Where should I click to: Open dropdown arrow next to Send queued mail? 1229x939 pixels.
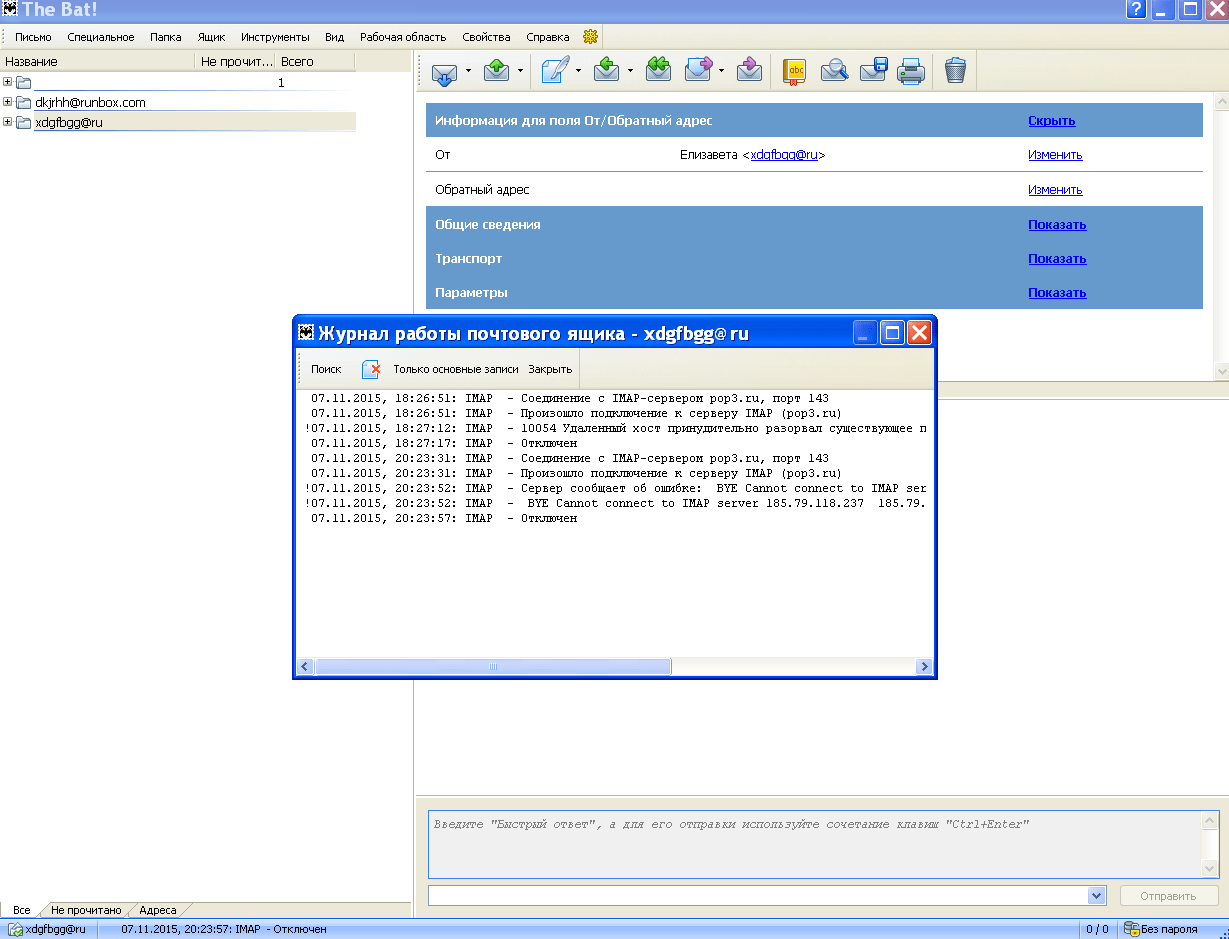(520, 71)
